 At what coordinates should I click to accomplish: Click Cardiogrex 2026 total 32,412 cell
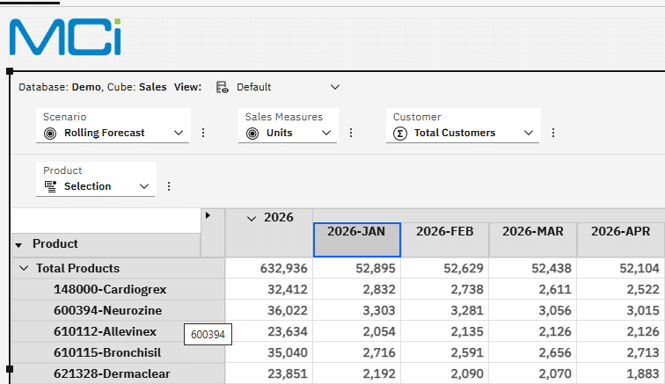(269, 289)
